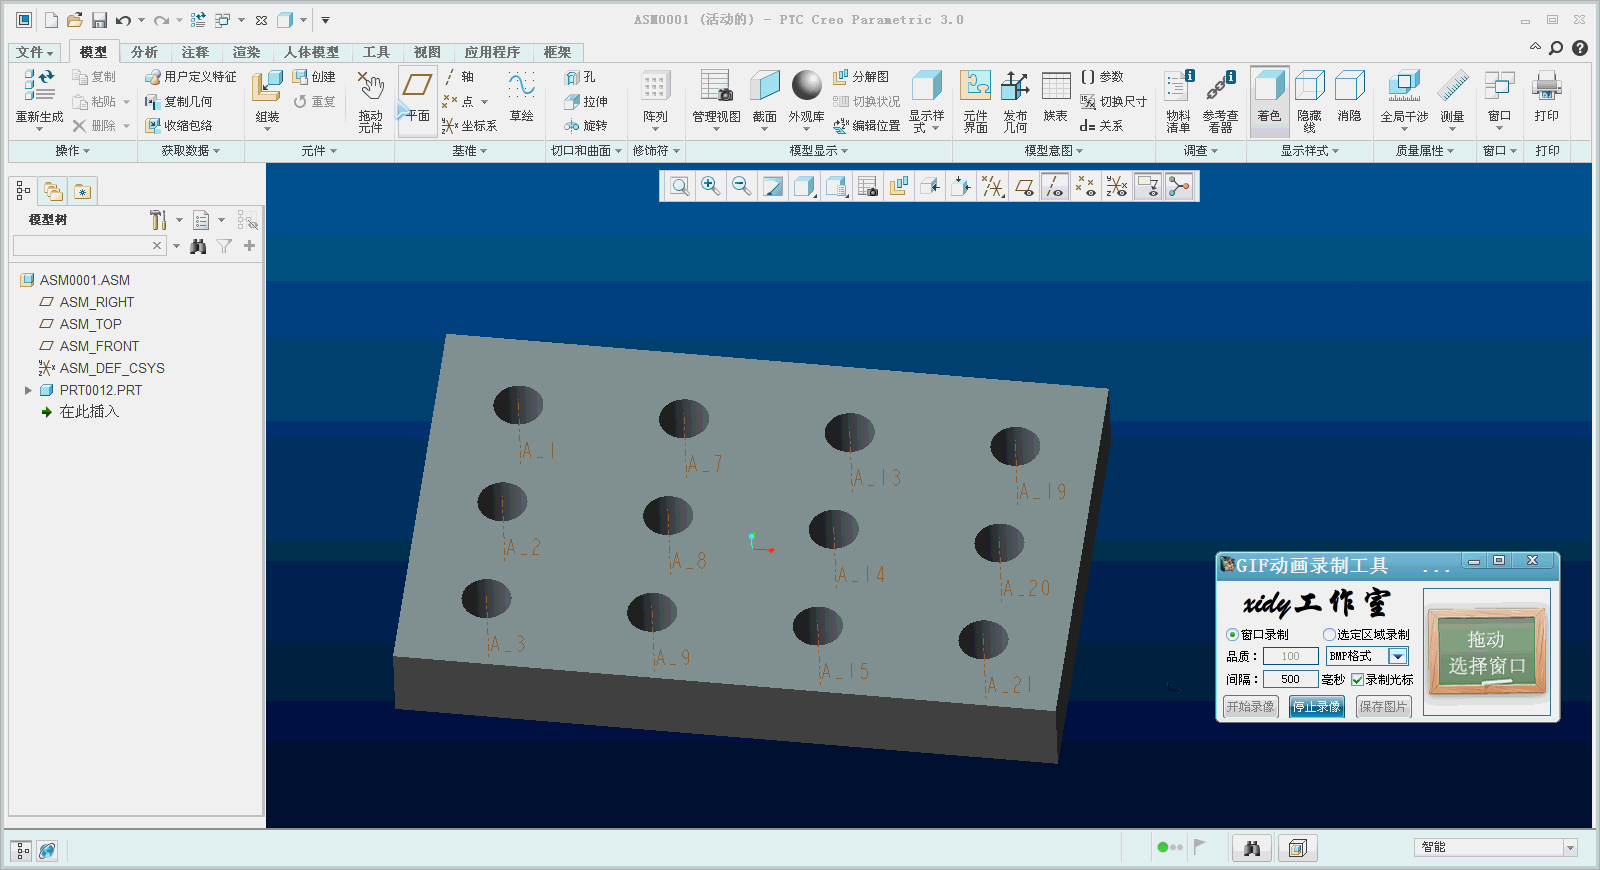This screenshot has height=870, width=1600.
Task: Click 用户定义特征 button
Action: 191,77
